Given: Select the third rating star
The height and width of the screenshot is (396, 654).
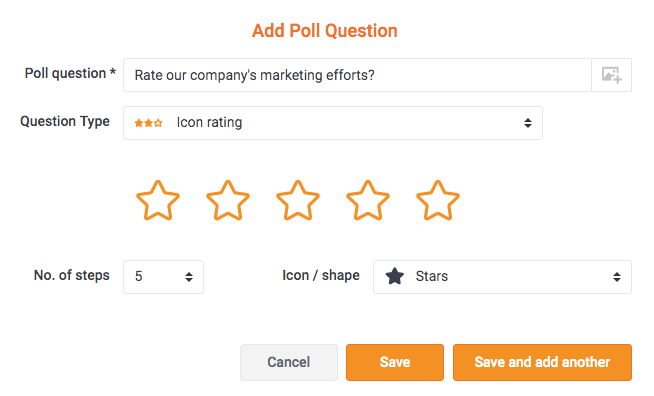Looking at the screenshot, I should click(x=298, y=201).
